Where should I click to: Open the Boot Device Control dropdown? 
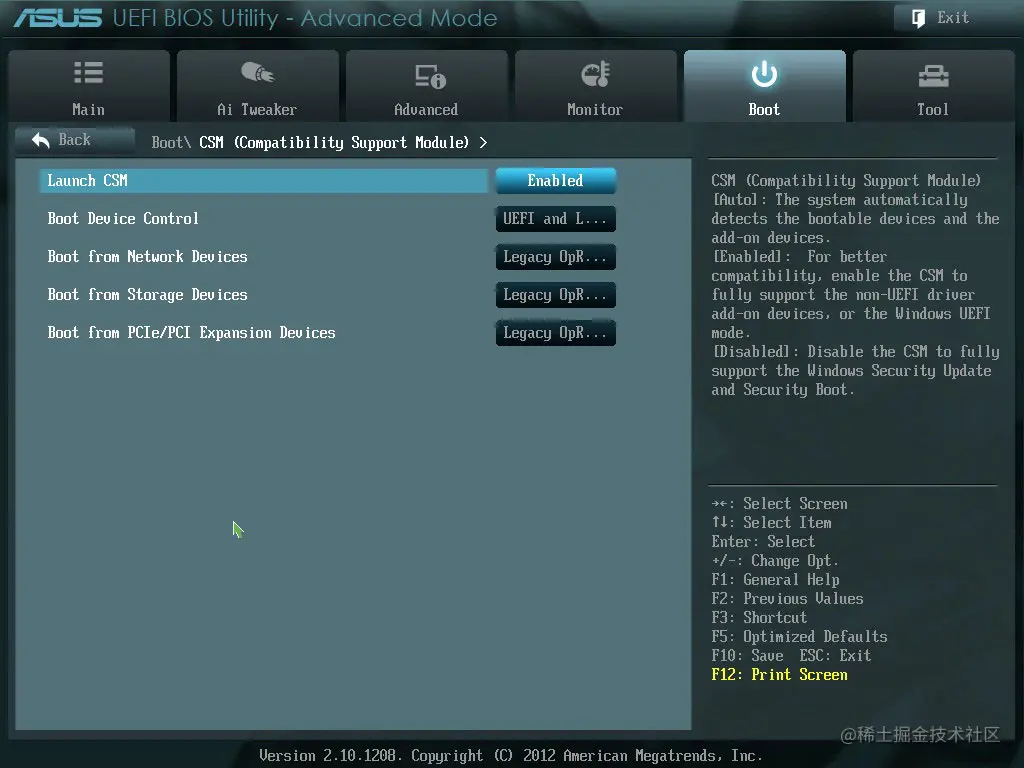pos(555,219)
